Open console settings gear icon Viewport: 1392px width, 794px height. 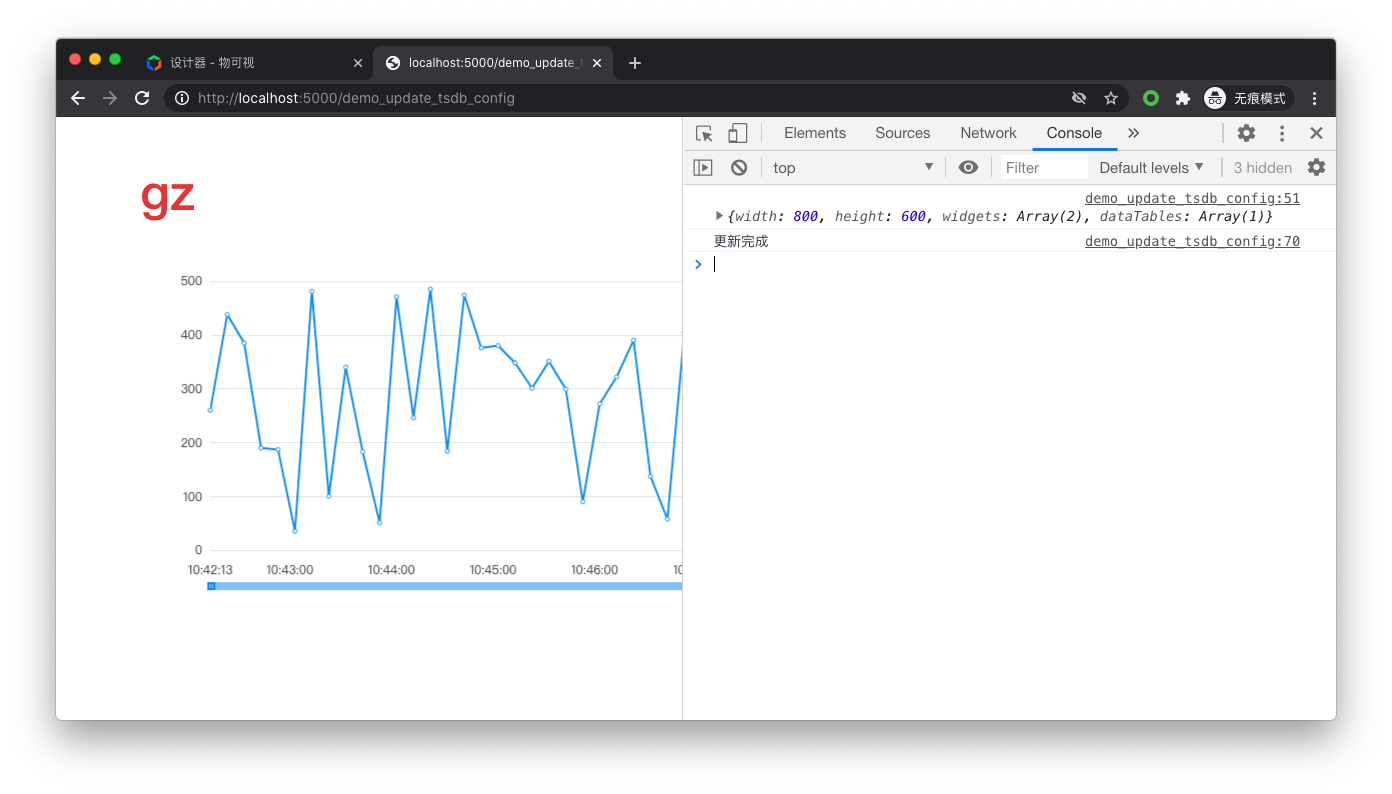point(1316,167)
